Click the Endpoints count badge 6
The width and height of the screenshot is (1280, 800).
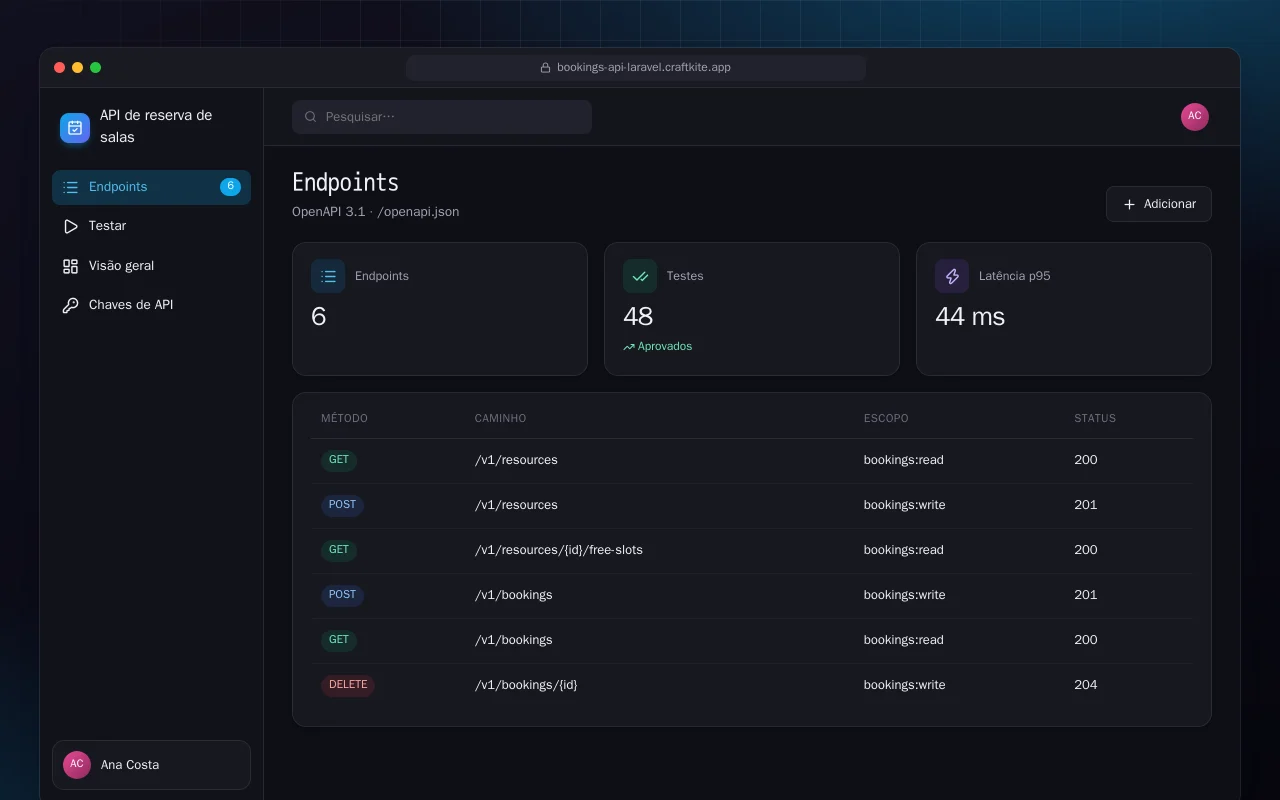[230, 187]
